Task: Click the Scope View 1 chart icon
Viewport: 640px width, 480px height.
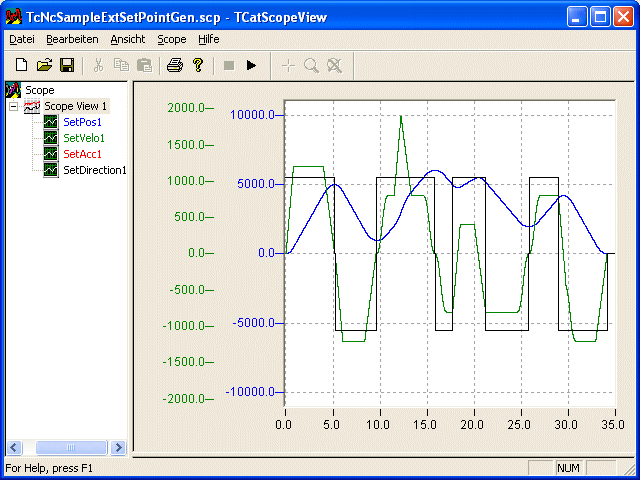Action: pyautogui.click(x=32, y=106)
